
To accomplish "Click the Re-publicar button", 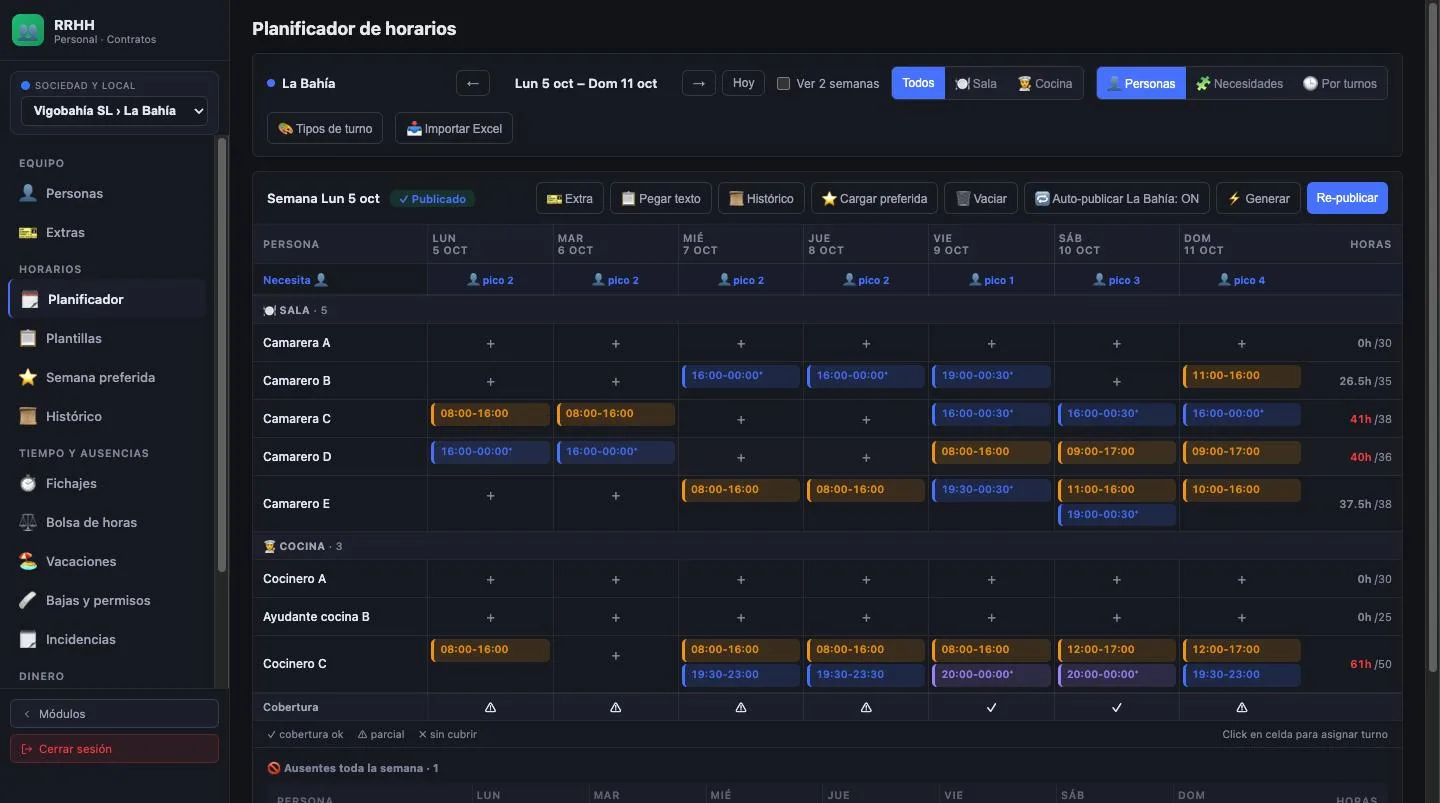I will pyautogui.click(x=1347, y=198).
